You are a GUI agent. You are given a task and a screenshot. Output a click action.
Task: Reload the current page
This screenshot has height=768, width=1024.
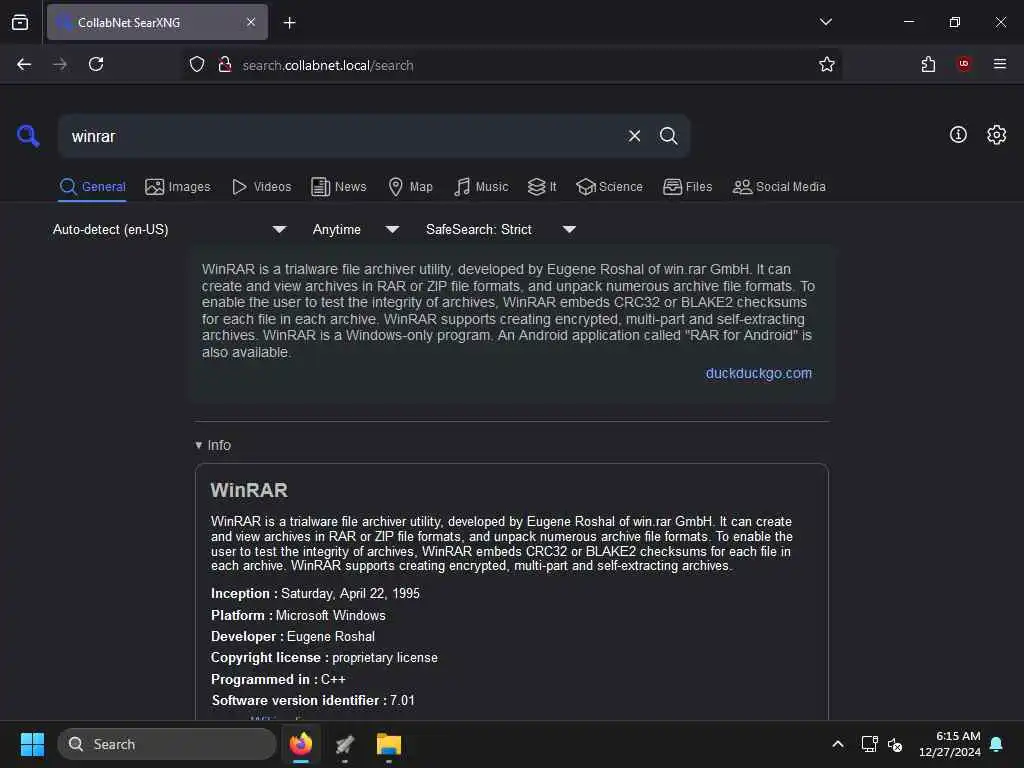[x=96, y=64]
